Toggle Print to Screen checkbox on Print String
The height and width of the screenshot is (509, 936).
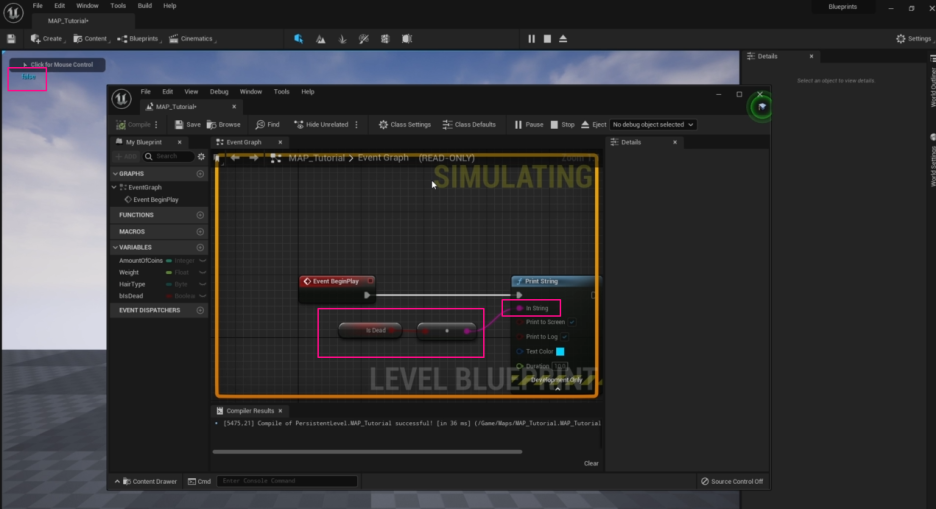(x=572, y=322)
